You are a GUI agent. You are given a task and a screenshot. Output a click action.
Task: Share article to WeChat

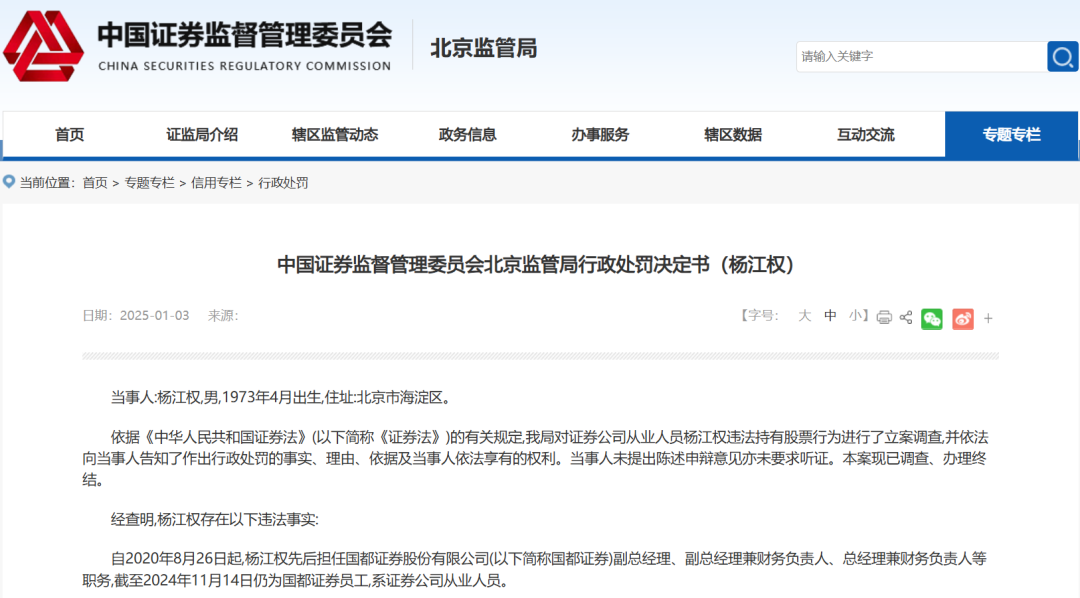(x=932, y=318)
